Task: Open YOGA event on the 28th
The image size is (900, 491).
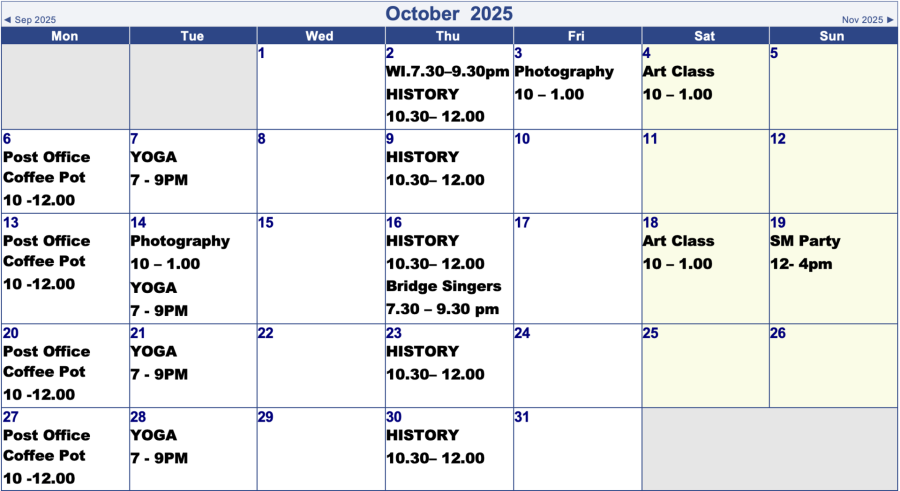Action: [x=153, y=435]
